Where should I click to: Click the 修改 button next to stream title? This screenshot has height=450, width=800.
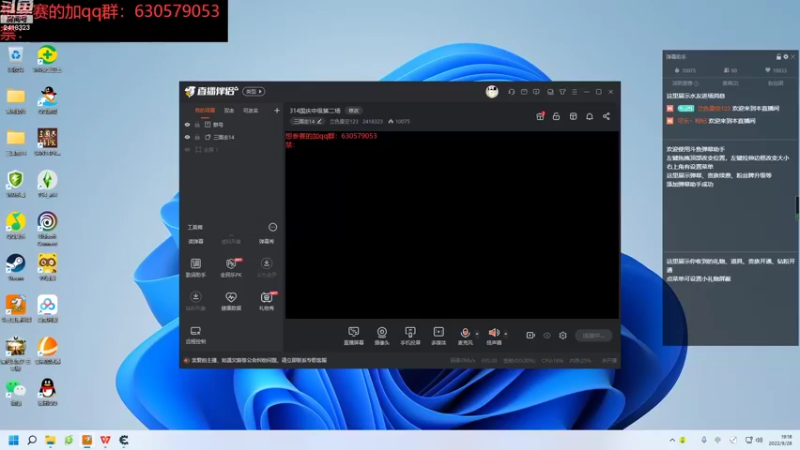point(354,110)
